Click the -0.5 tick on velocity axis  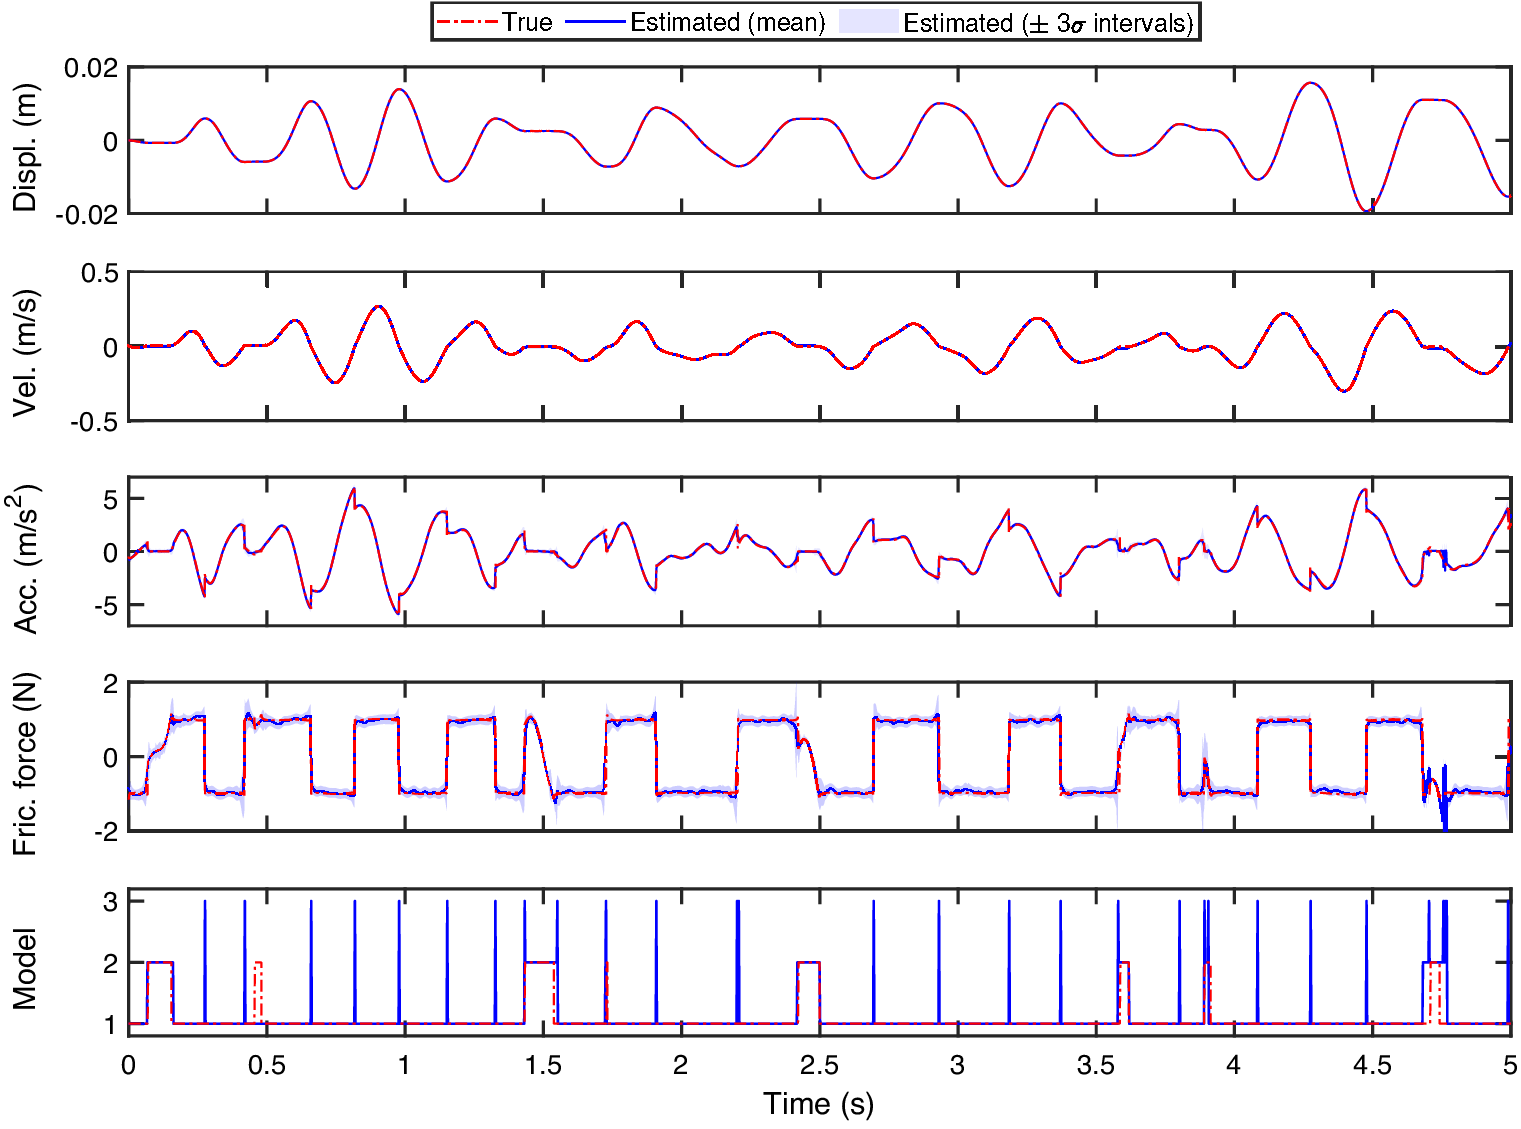pyautogui.click(x=94, y=422)
